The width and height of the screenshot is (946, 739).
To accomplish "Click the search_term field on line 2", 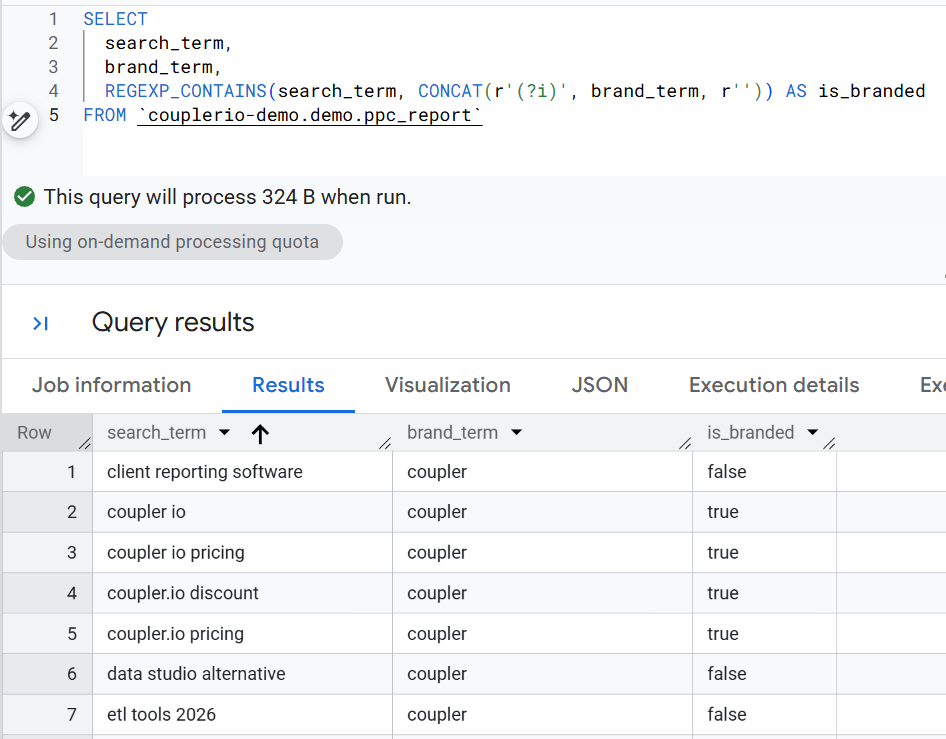I will pos(164,43).
